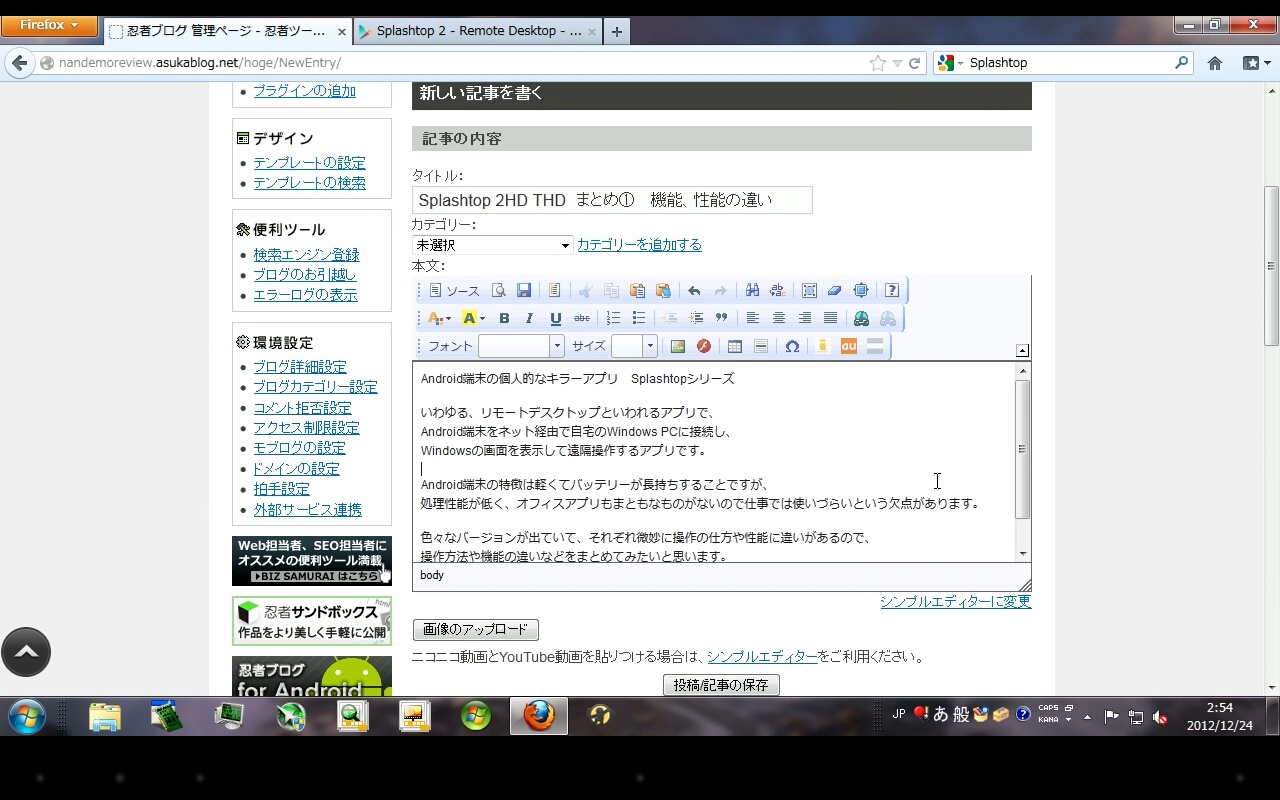The height and width of the screenshot is (800, 1280).
Task: Open the Windows Start button
Action: (27, 716)
